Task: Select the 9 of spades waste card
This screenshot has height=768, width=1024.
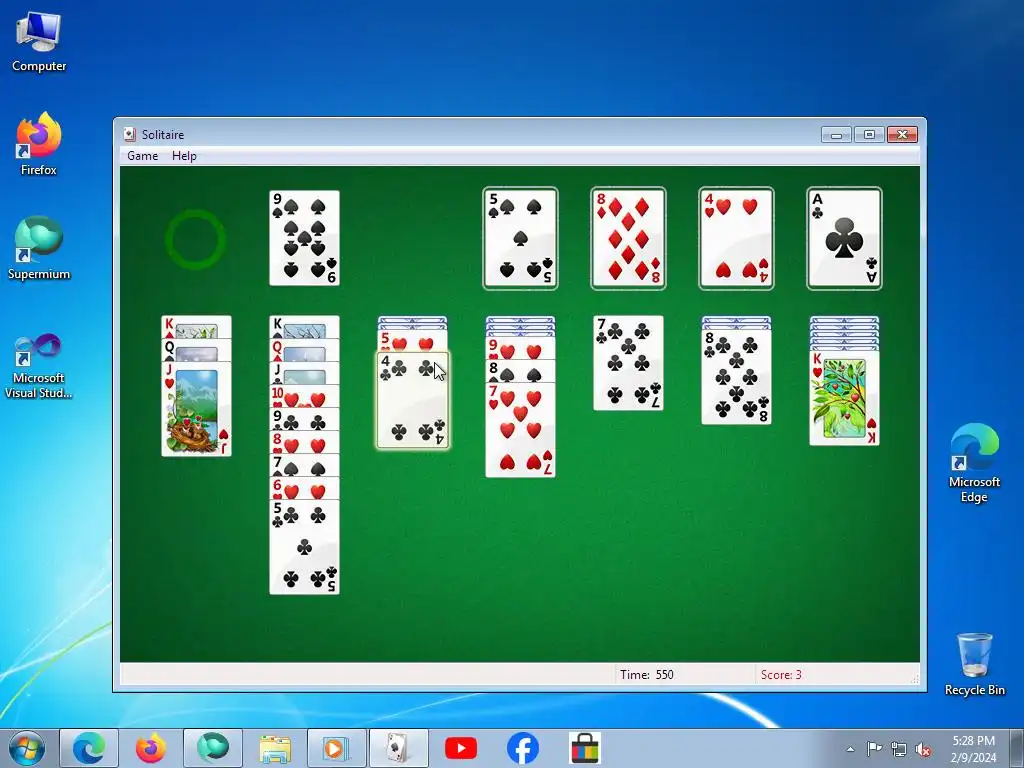Action: (x=304, y=238)
